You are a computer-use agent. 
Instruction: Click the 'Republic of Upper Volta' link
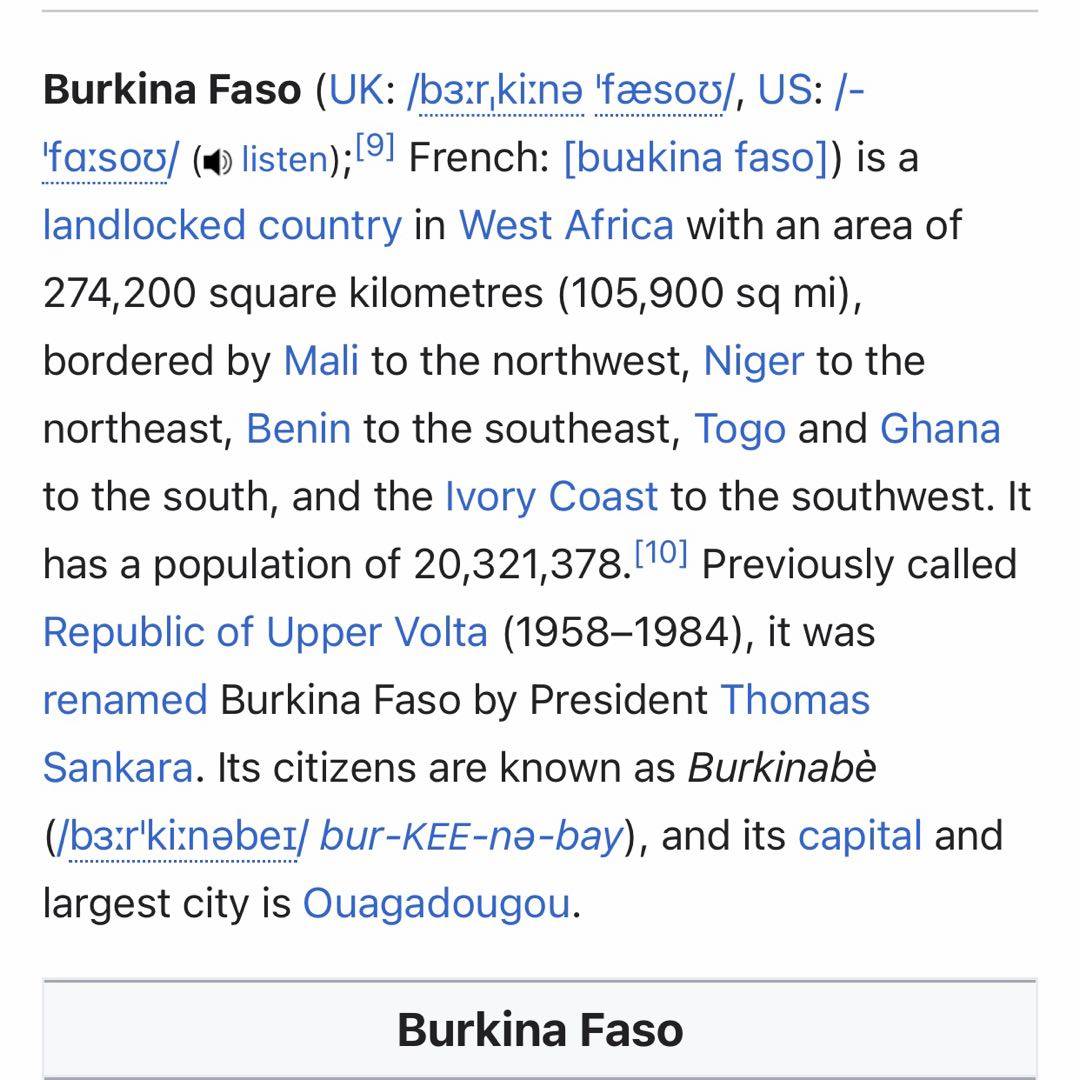tap(265, 632)
